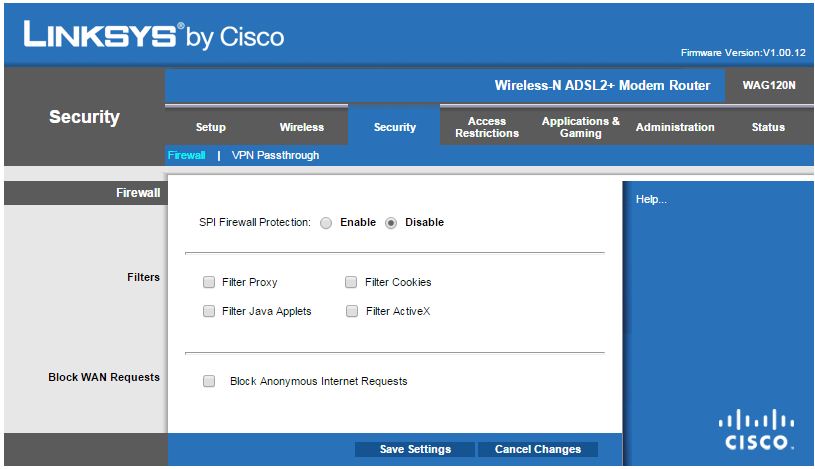The height and width of the screenshot is (469, 815).
Task: Click the Cancel Changes button
Action: coord(537,450)
